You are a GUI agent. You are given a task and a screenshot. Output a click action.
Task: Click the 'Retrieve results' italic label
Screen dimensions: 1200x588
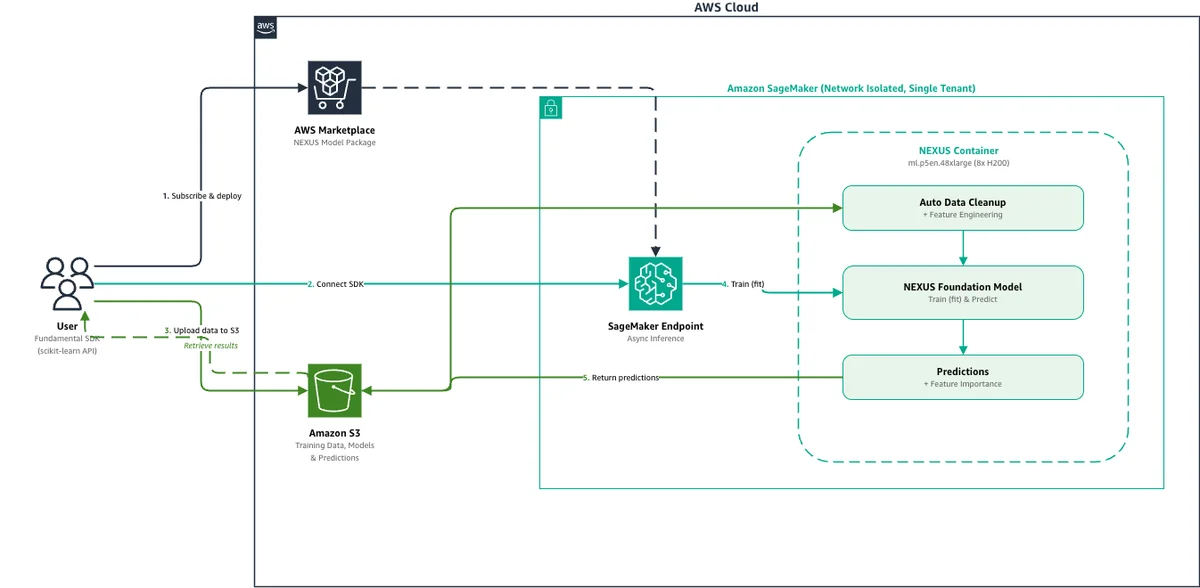pyautogui.click(x=210, y=345)
